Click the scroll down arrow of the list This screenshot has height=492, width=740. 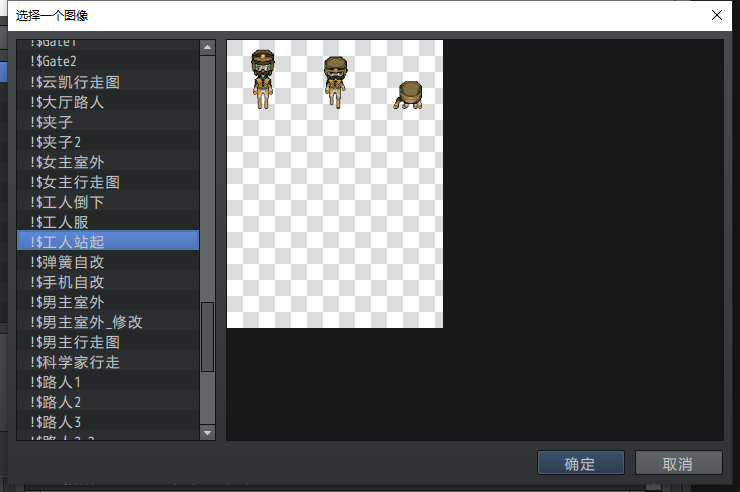(x=208, y=433)
